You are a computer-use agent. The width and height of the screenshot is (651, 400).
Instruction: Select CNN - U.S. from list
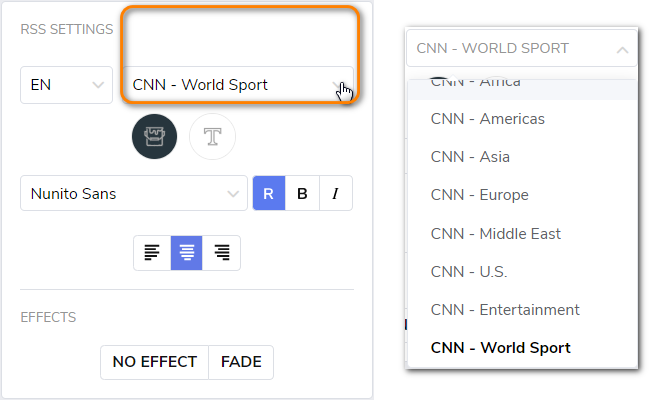[x=522, y=272]
